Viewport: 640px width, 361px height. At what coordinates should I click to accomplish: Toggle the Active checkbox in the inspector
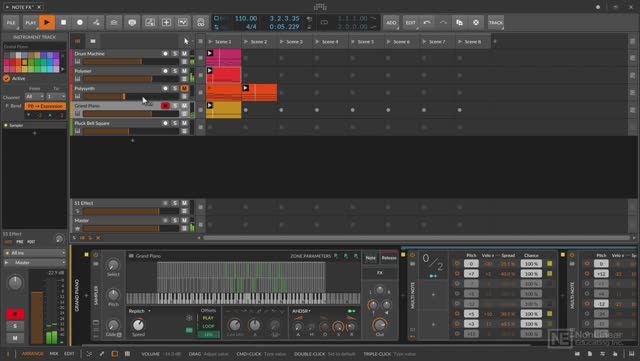click(7, 78)
